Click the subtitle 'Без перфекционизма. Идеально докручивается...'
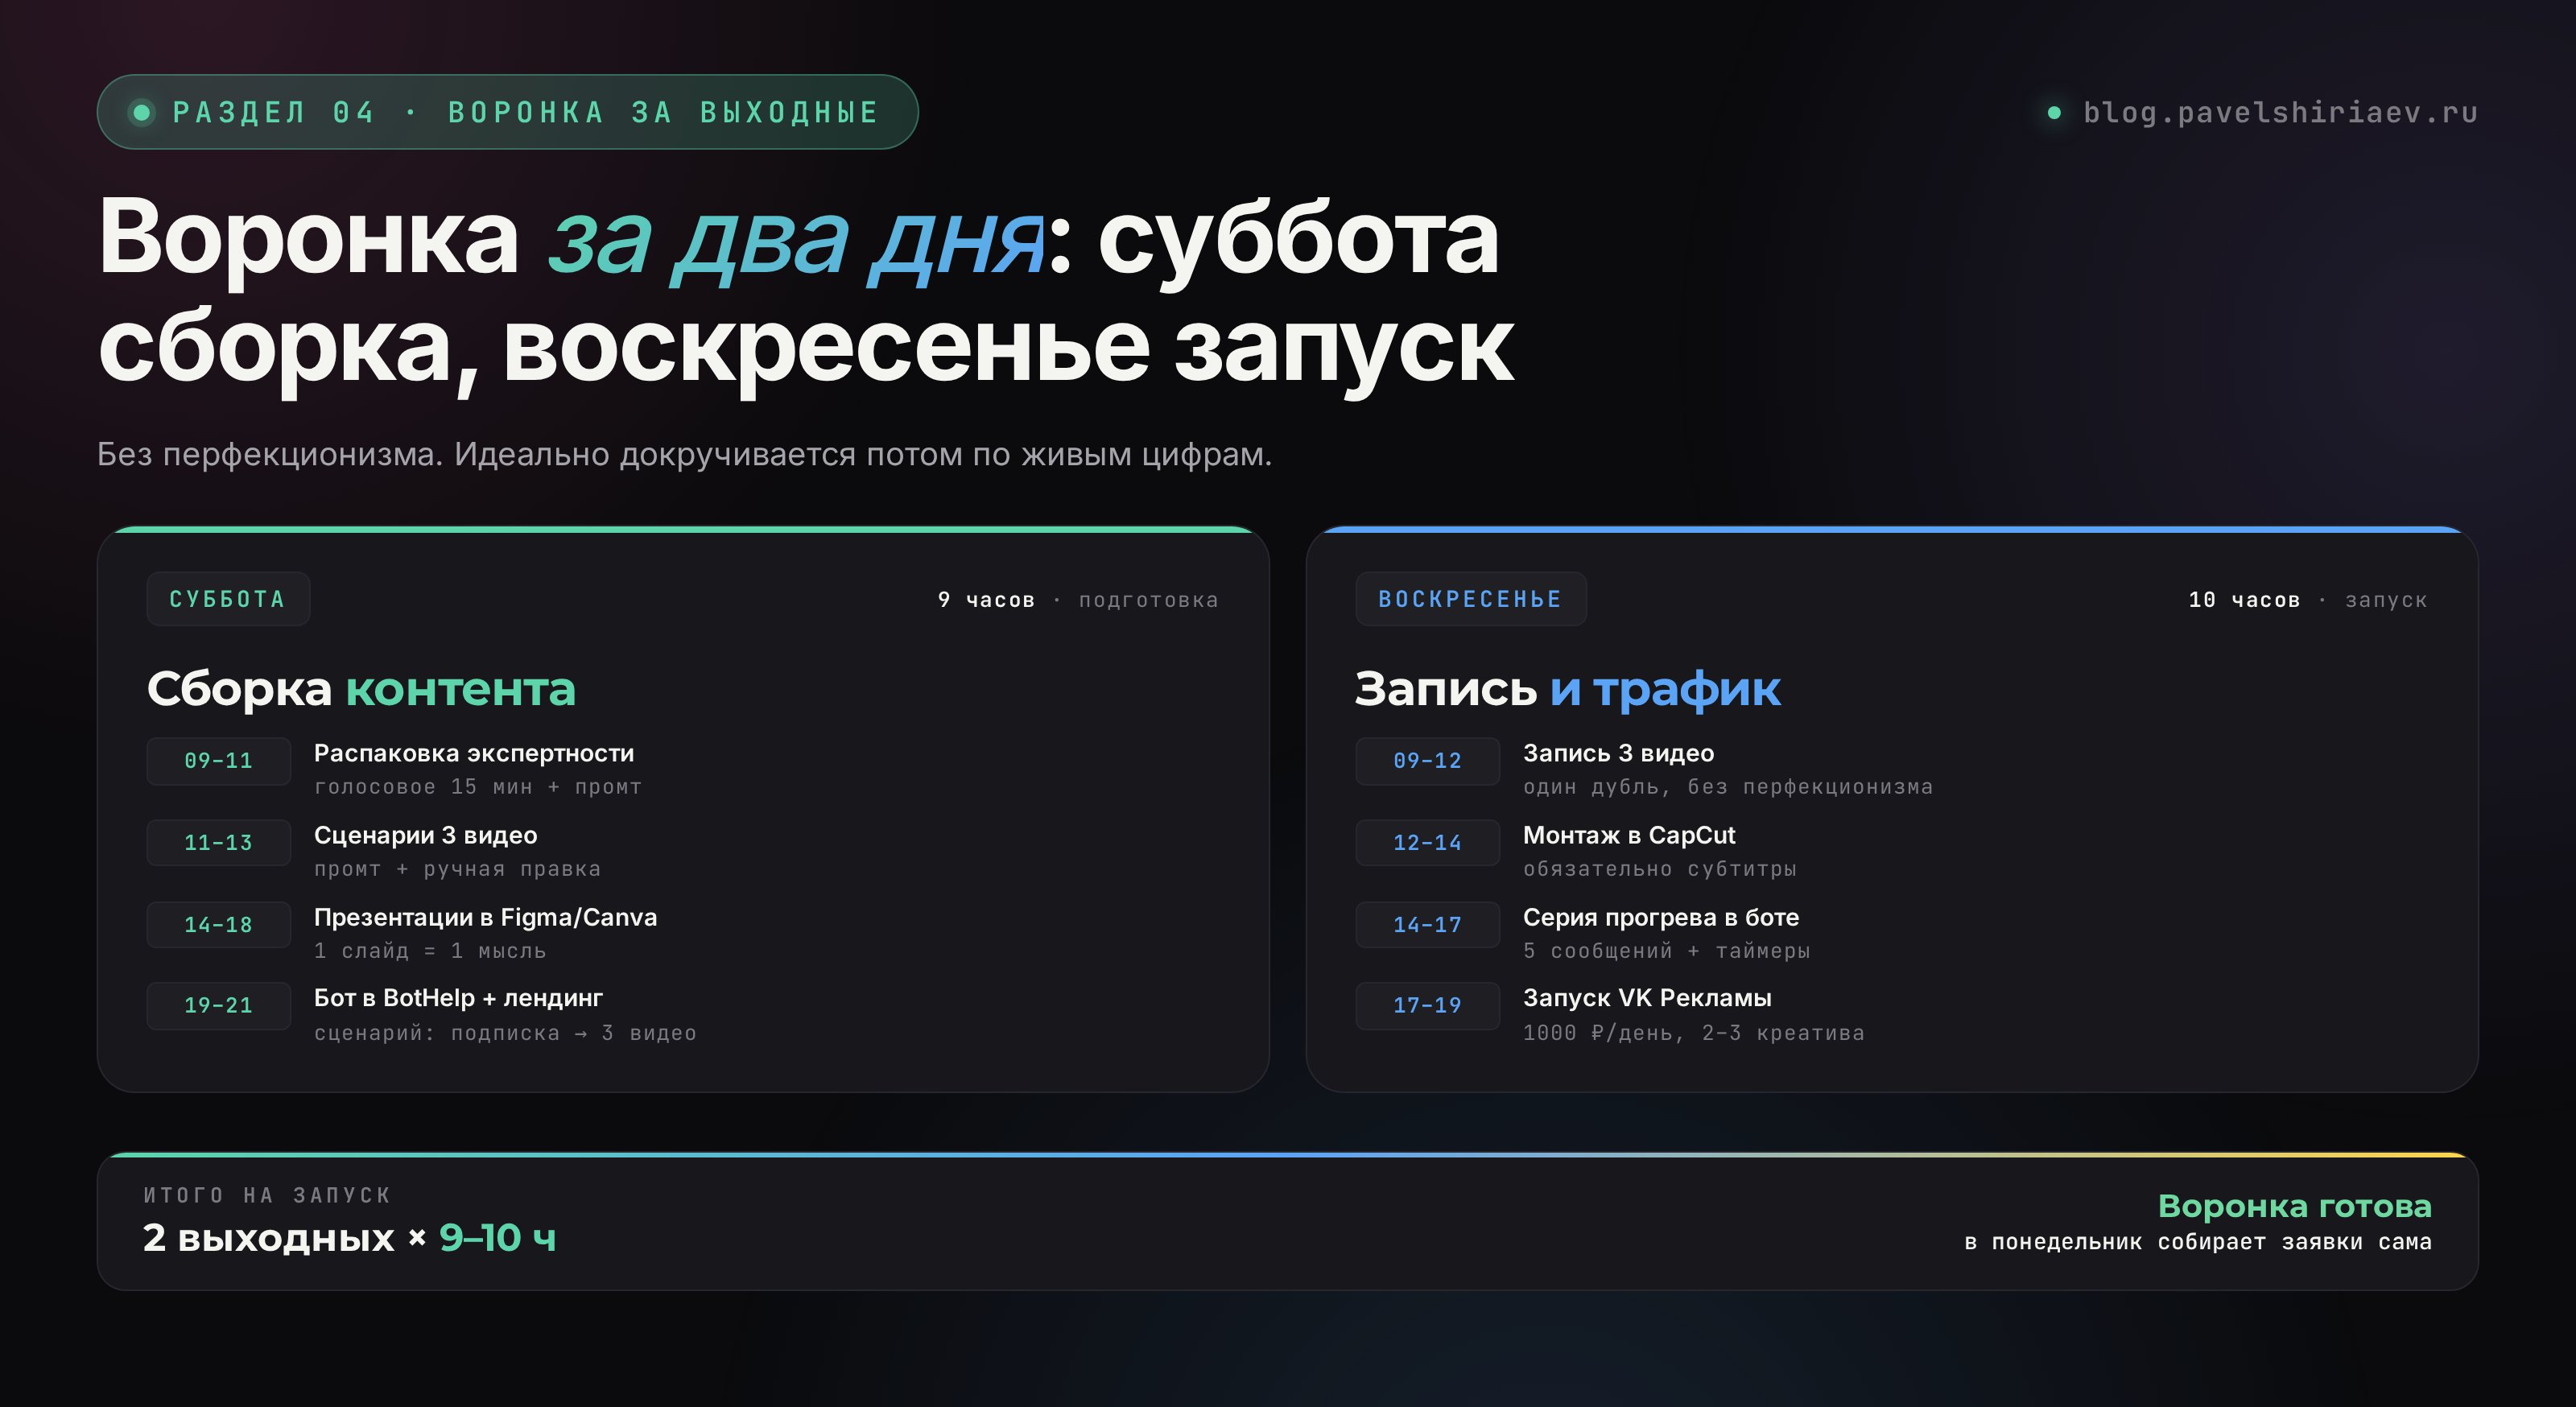2576x1407 pixels. 684,454
